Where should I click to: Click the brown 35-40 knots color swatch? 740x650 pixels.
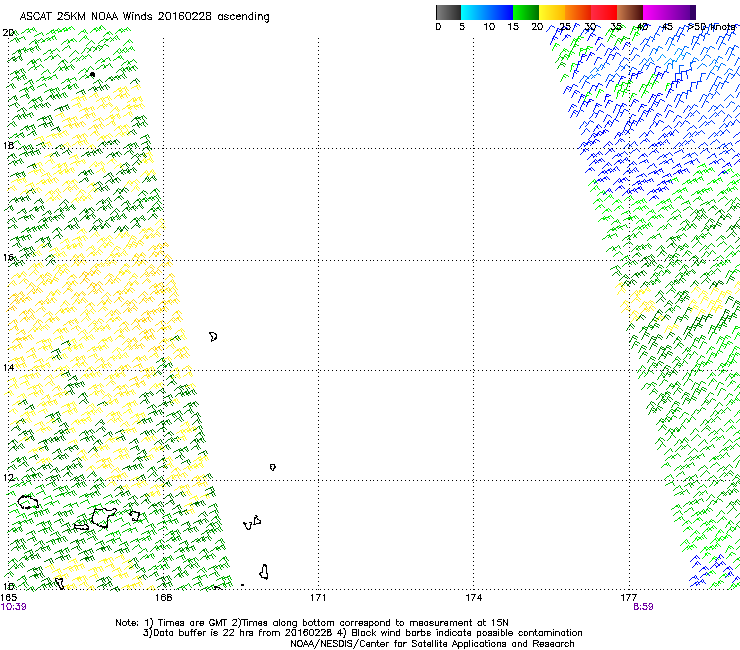(x=630, y=12)
